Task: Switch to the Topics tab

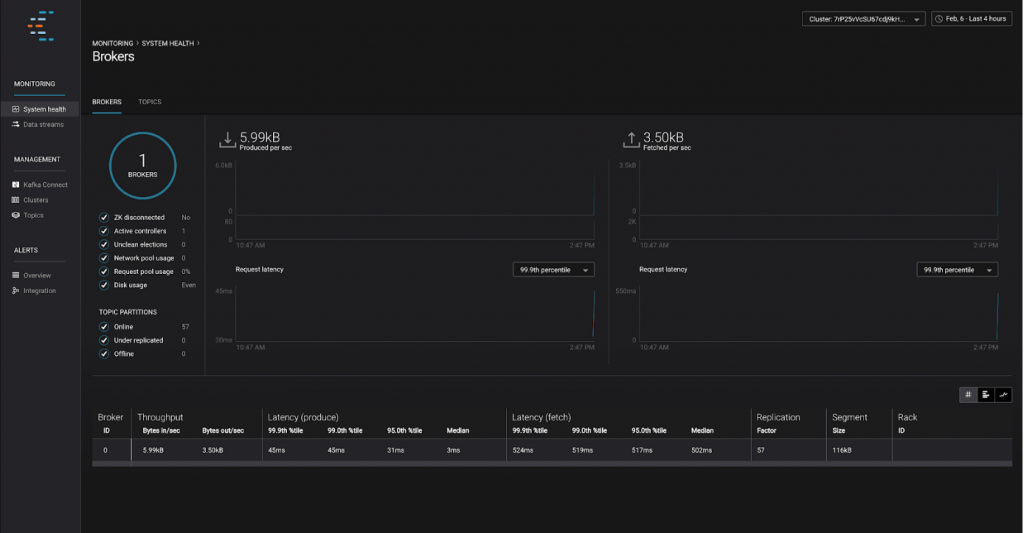Action: (x=150, y=102)
